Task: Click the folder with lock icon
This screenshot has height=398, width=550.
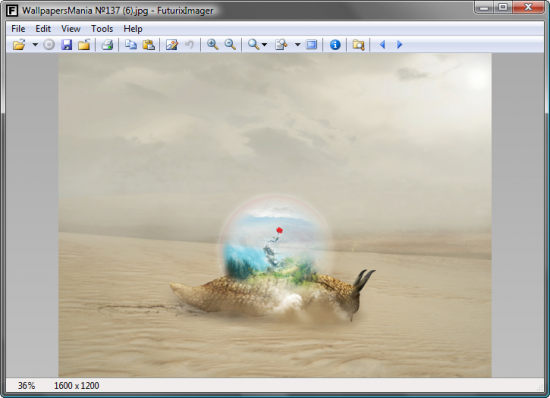Action: (x=84, y=45)
